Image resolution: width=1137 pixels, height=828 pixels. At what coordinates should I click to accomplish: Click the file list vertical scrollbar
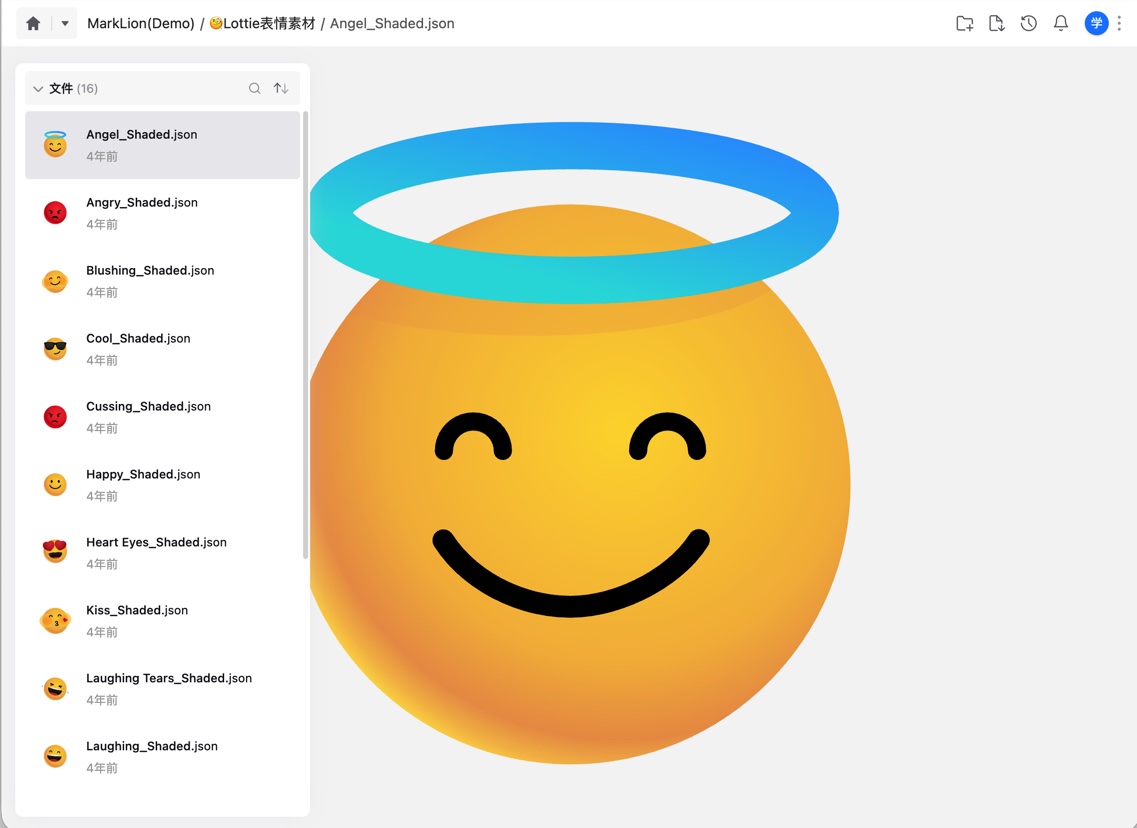[305, 335]
